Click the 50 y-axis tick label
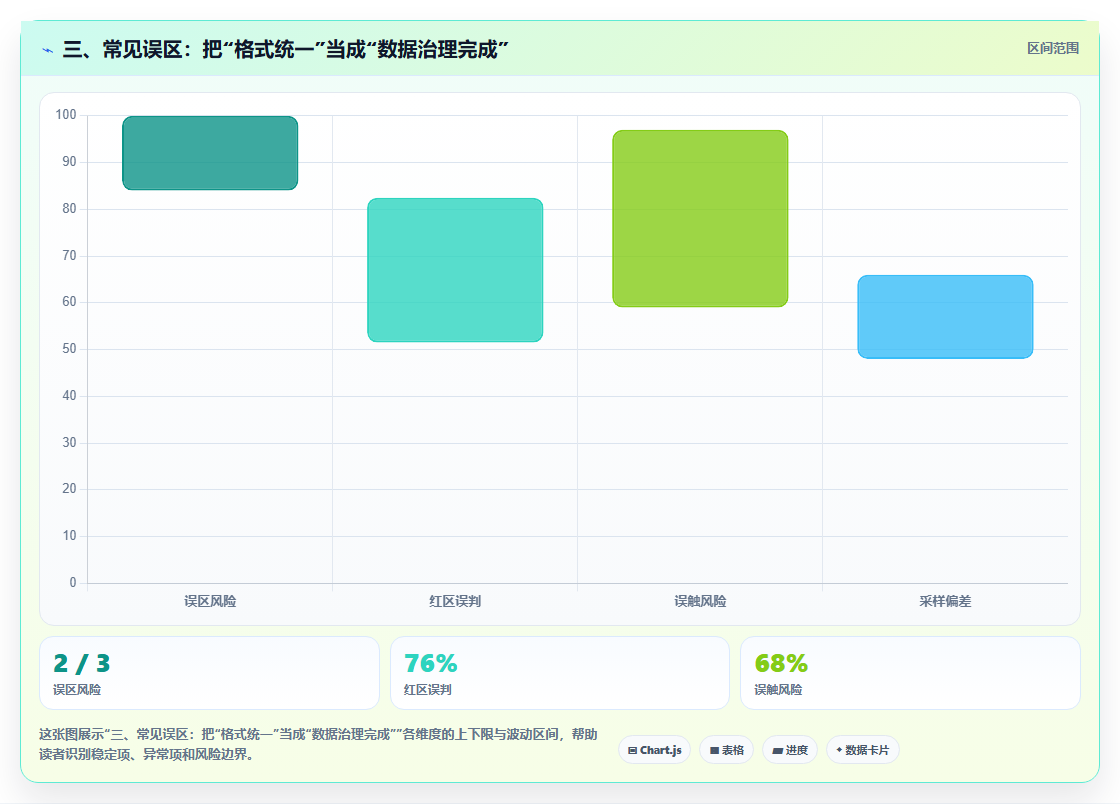 (x=69, y=349)
